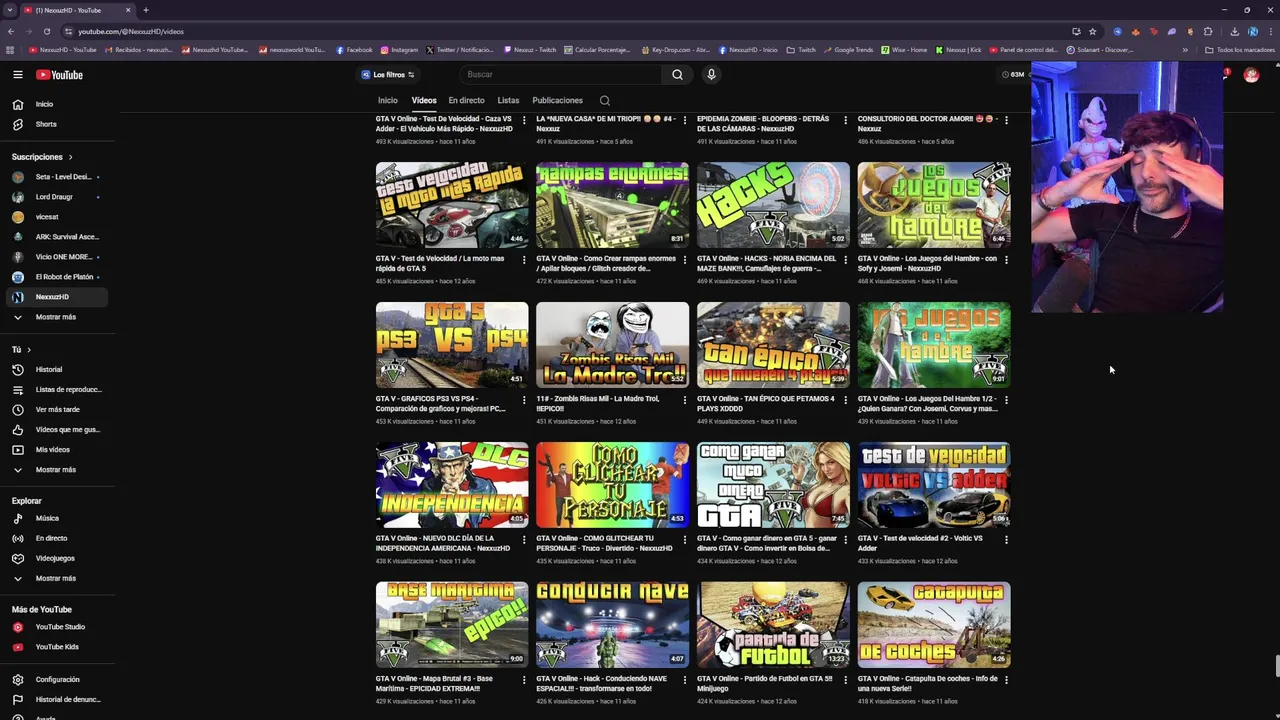This screenshot has height=720, width=1280.
Task: Open the Chrome apps grid shortcut
Action: [10, 50]
